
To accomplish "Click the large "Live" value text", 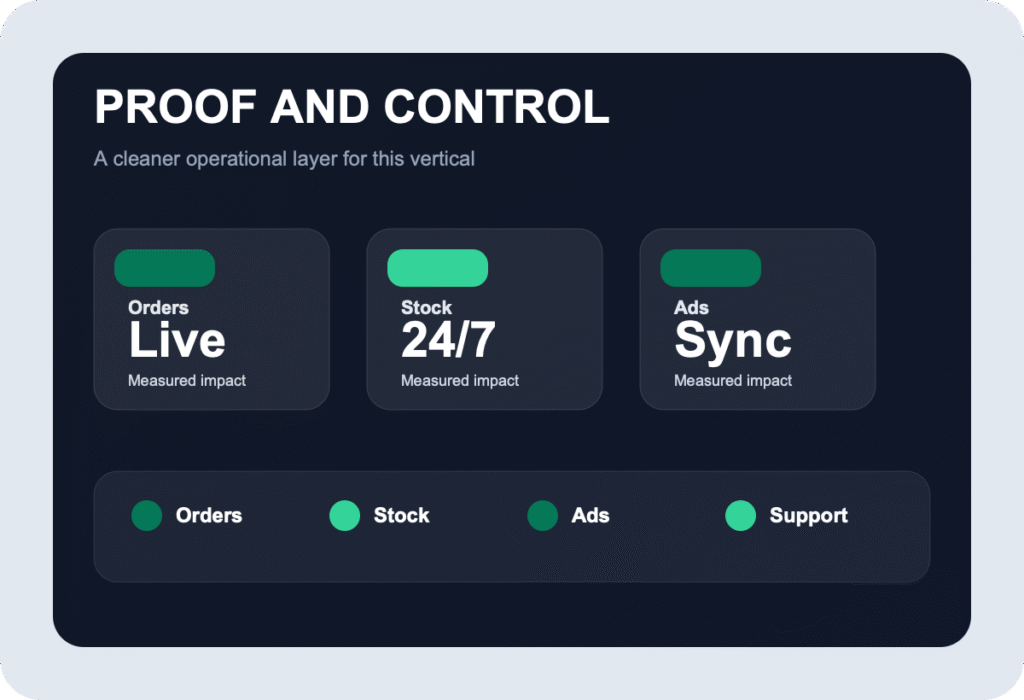I will click(177, 341).
